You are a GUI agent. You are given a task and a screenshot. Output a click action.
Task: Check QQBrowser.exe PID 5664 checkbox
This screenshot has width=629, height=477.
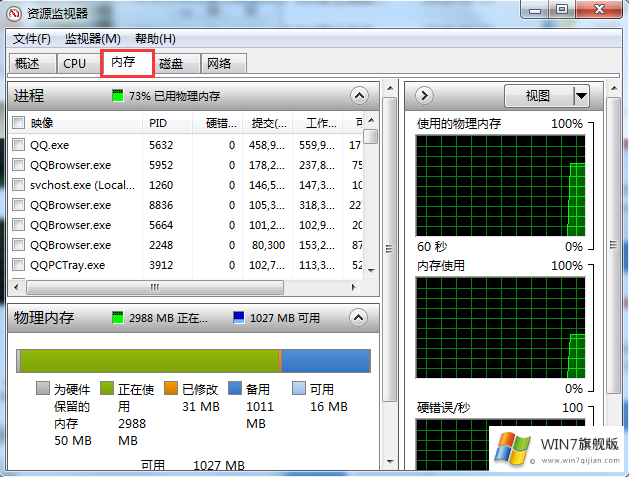click(18, 225)
